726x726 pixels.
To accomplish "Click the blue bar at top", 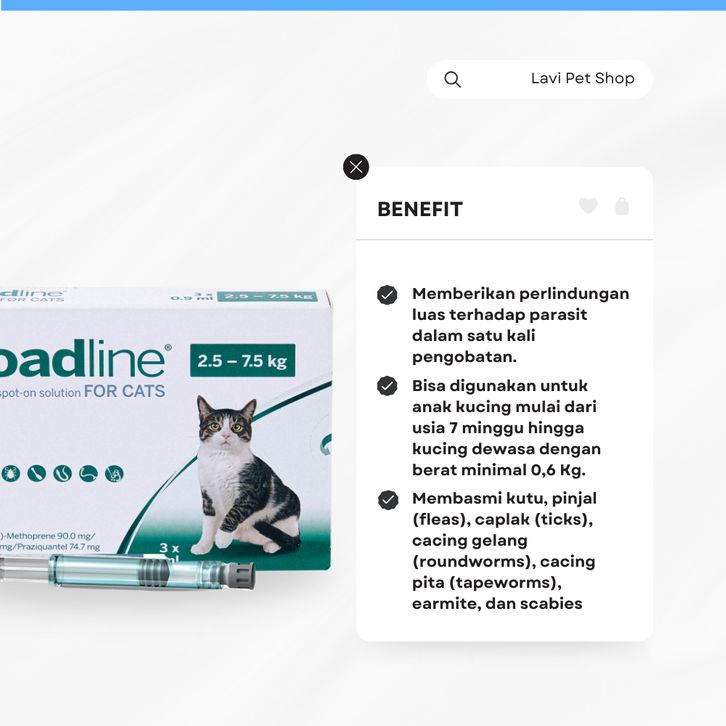I will (363, 5).
